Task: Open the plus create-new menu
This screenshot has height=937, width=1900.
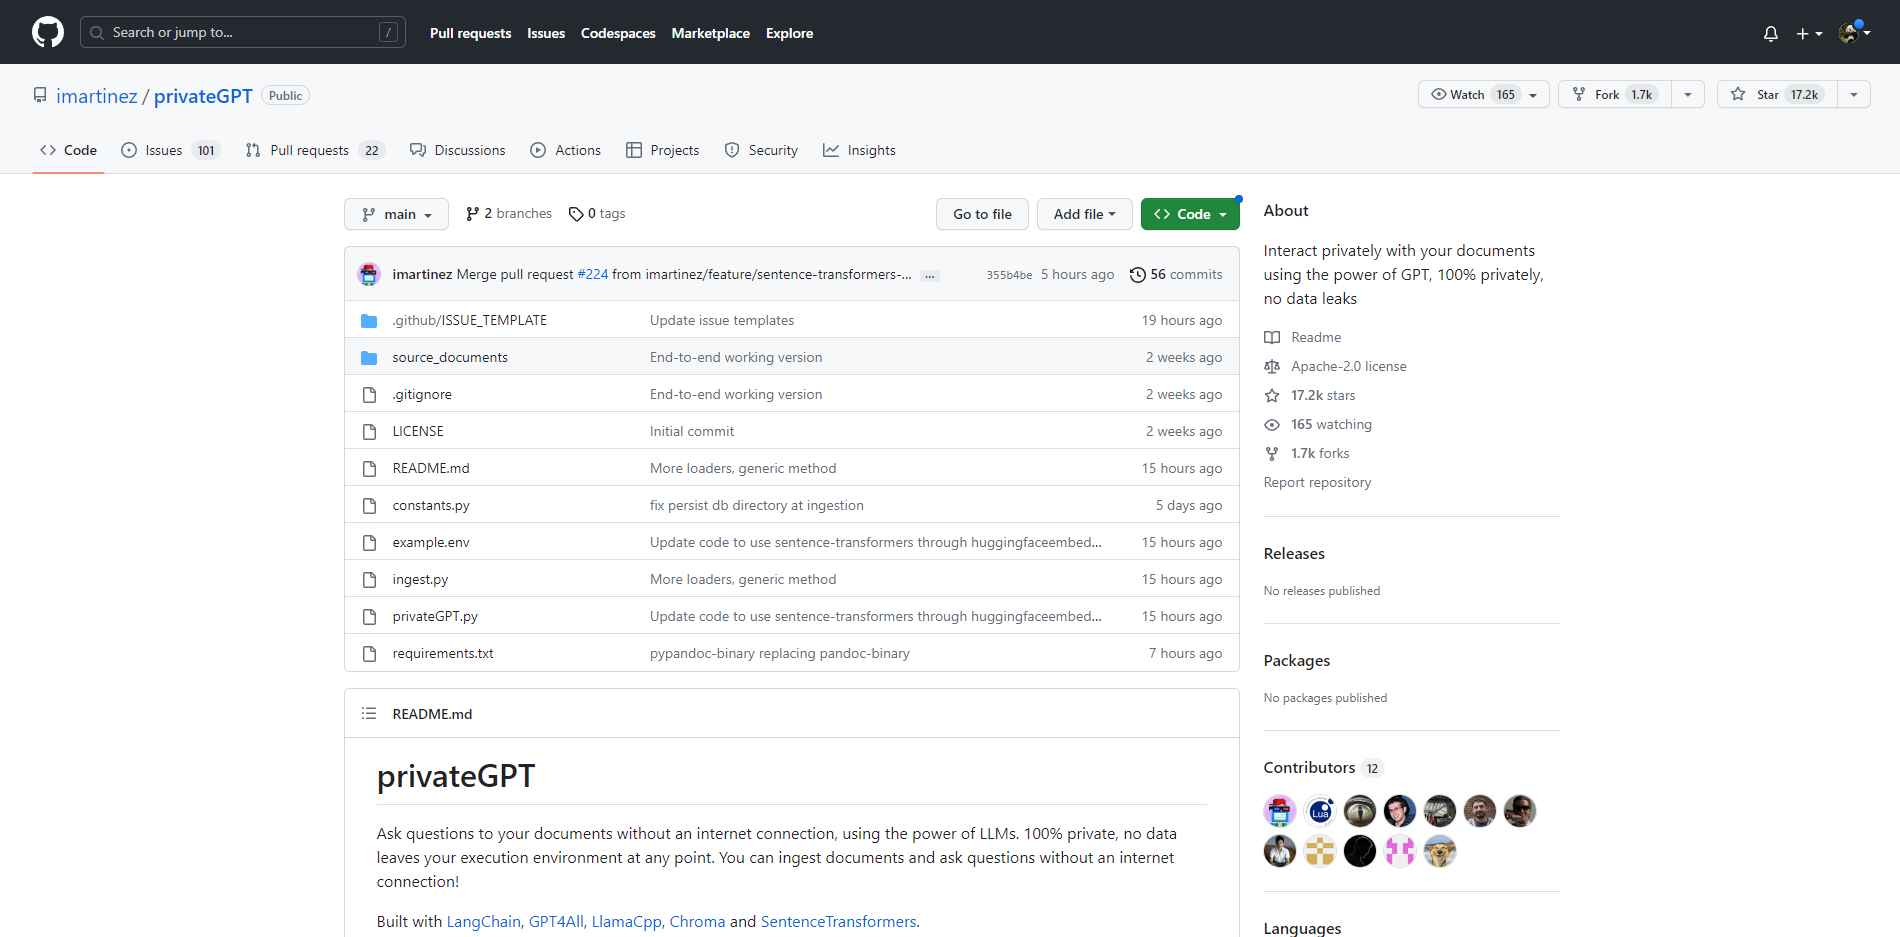Action: 1809,33
